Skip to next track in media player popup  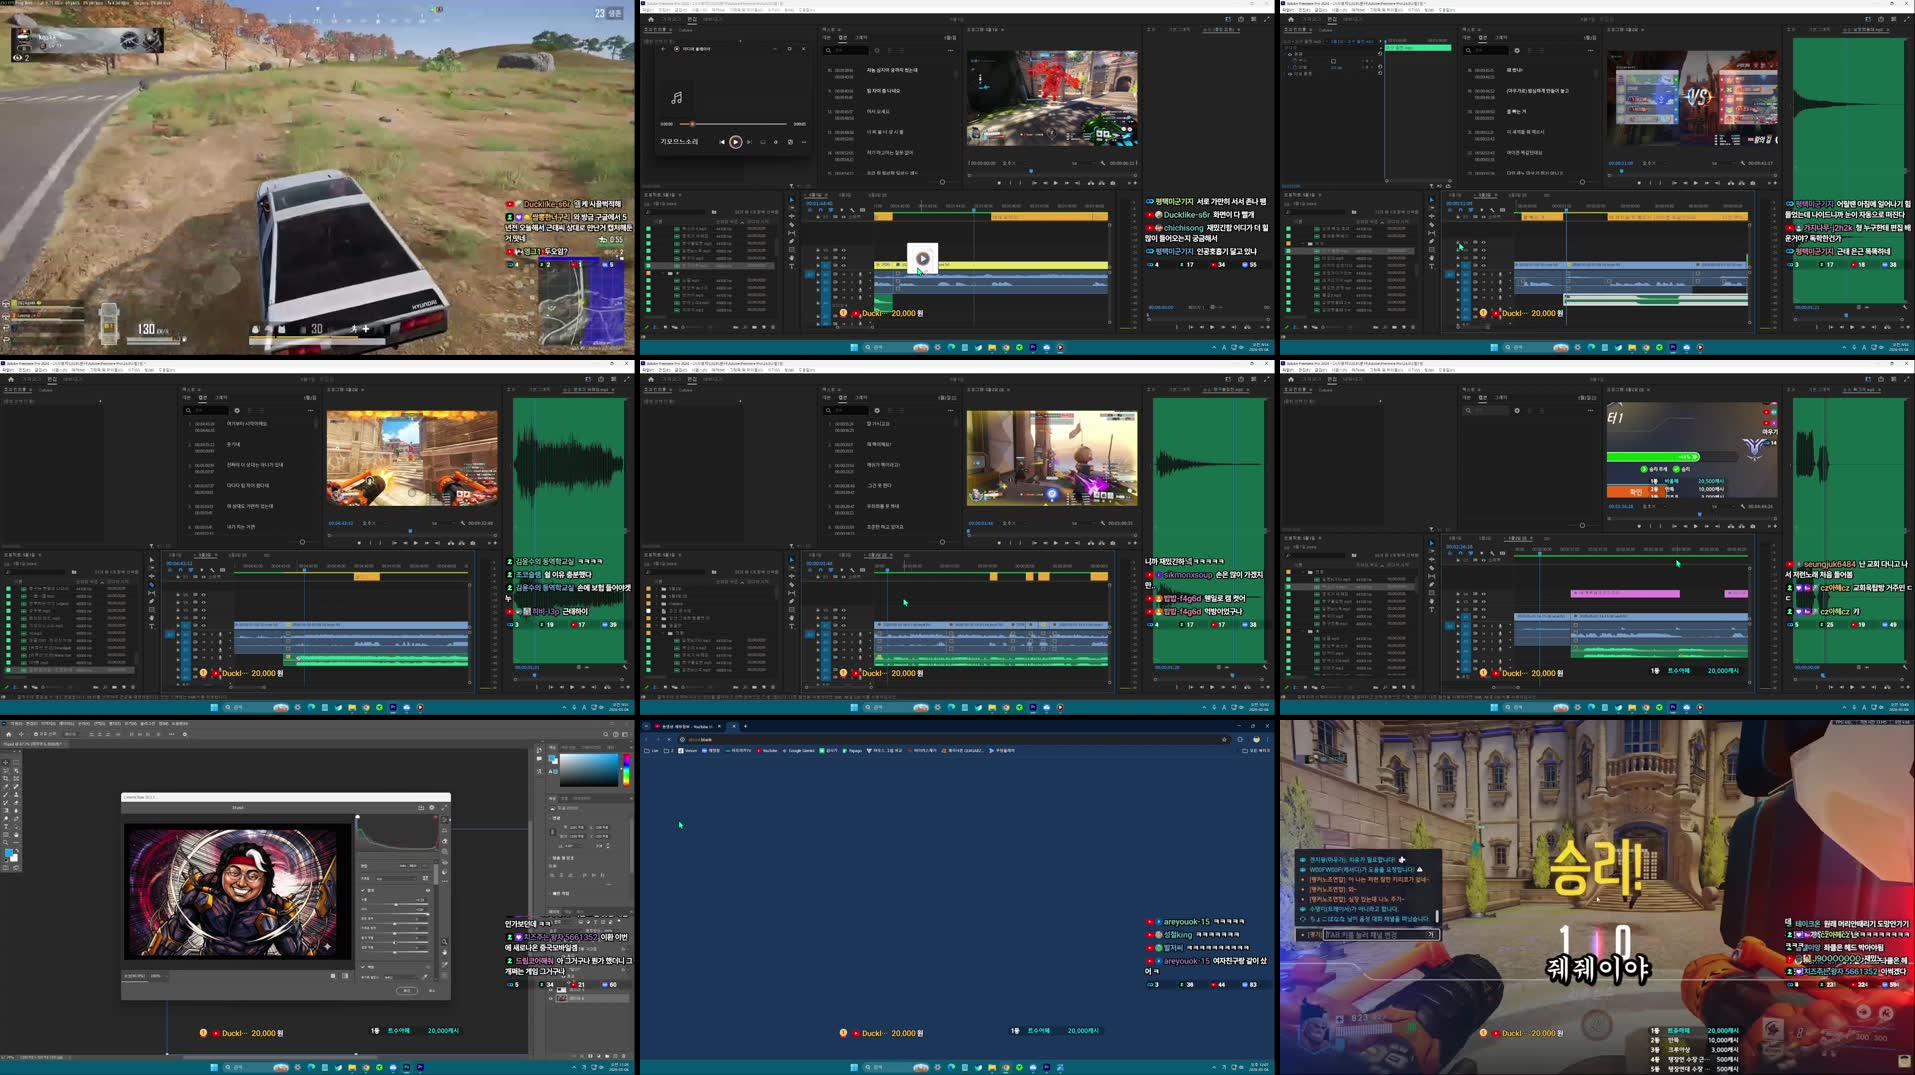click(749, 142)
